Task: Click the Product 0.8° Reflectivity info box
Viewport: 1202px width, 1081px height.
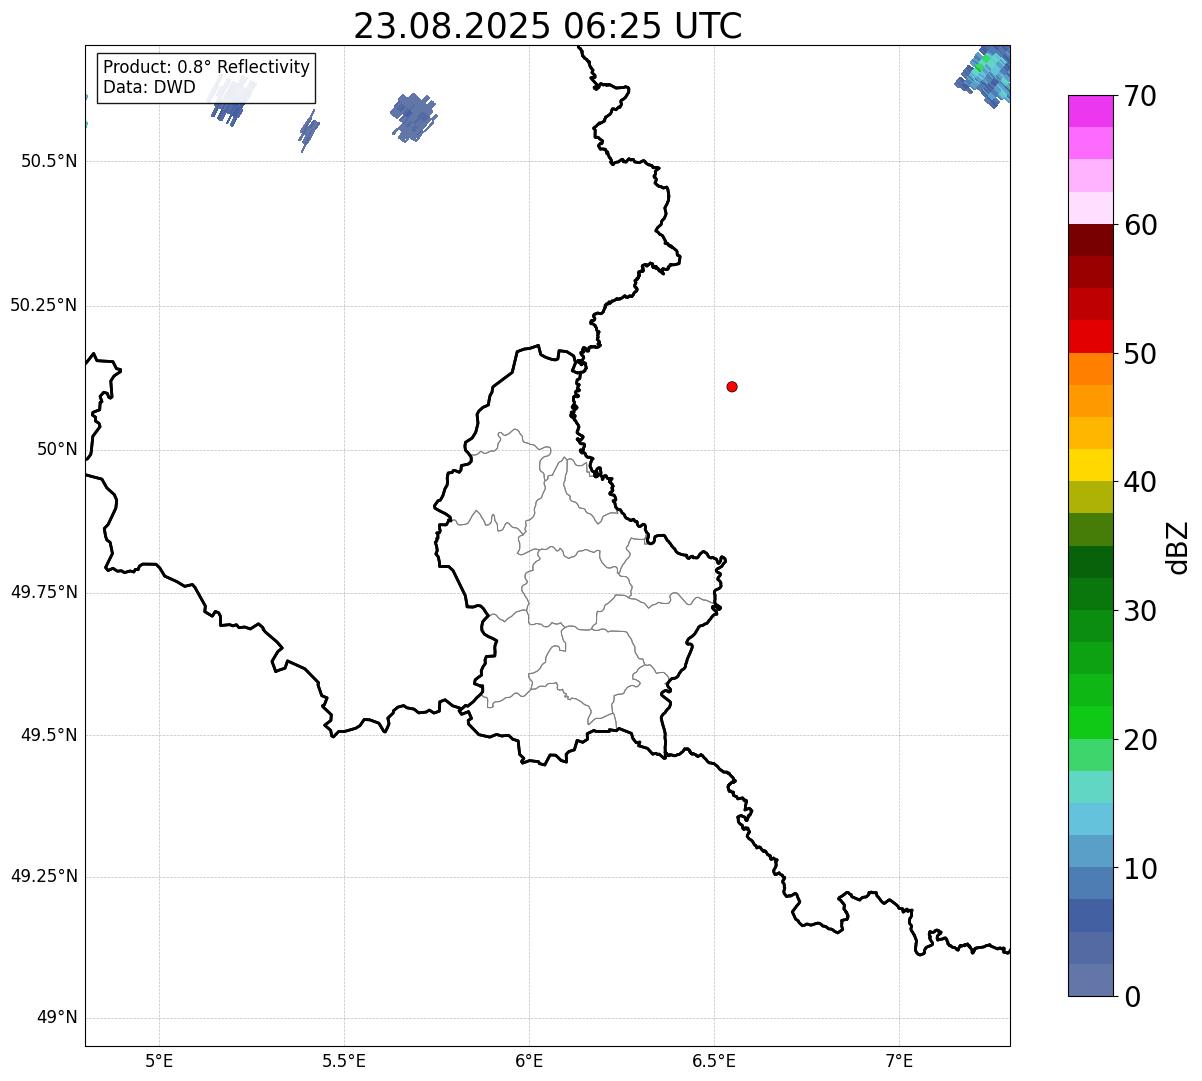Action: click(206, 77)
